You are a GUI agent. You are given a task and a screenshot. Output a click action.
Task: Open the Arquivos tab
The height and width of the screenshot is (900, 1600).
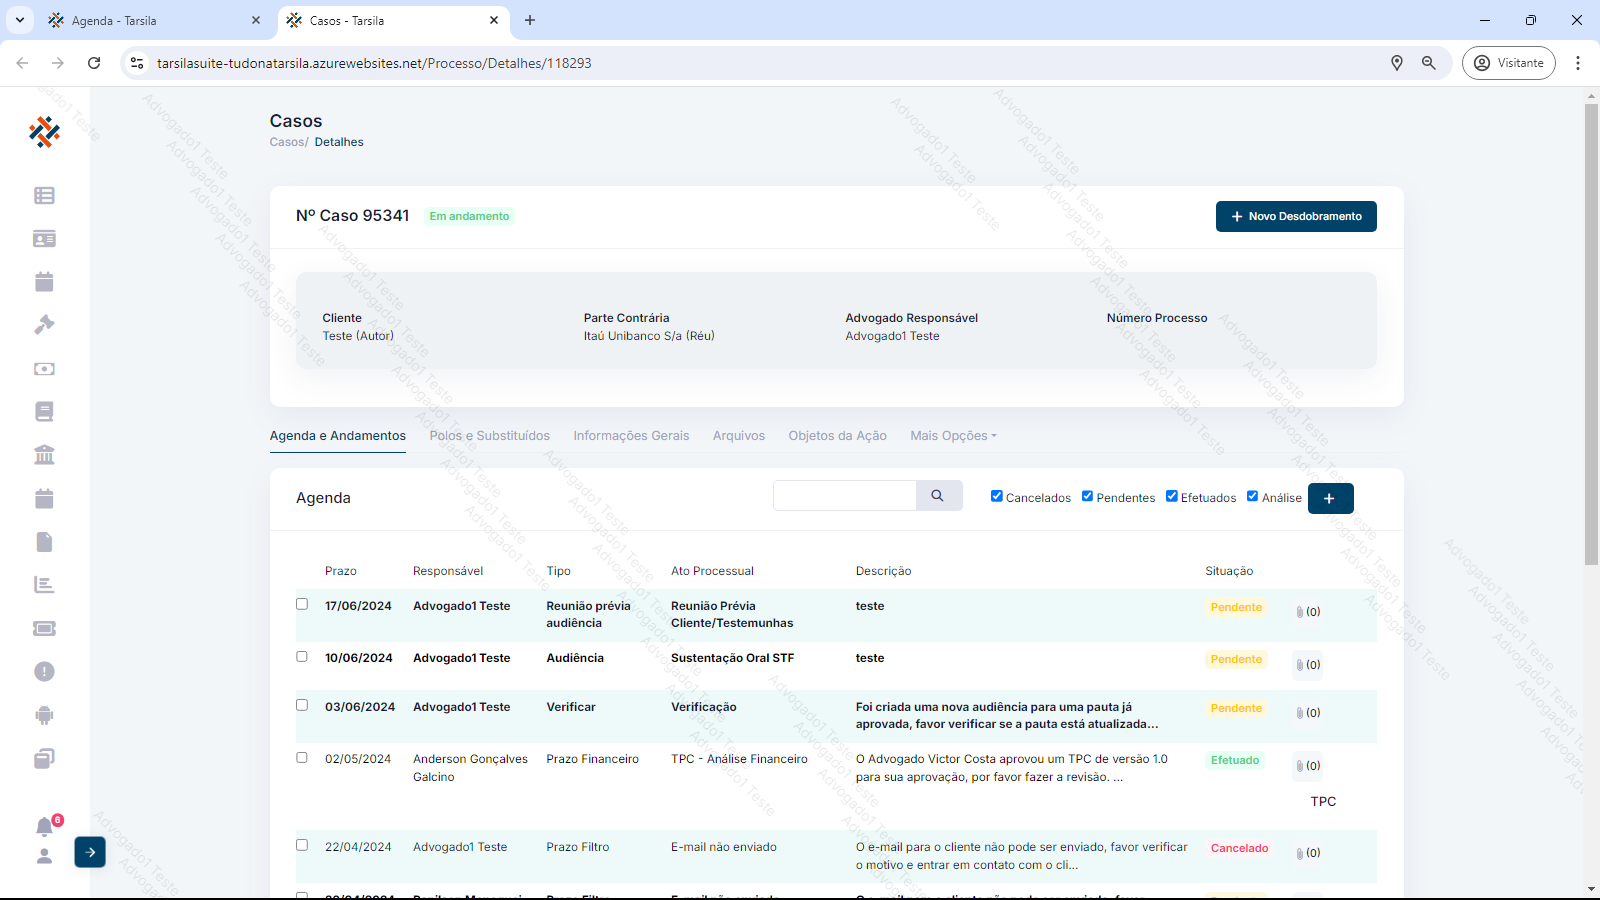pos(738,436)
